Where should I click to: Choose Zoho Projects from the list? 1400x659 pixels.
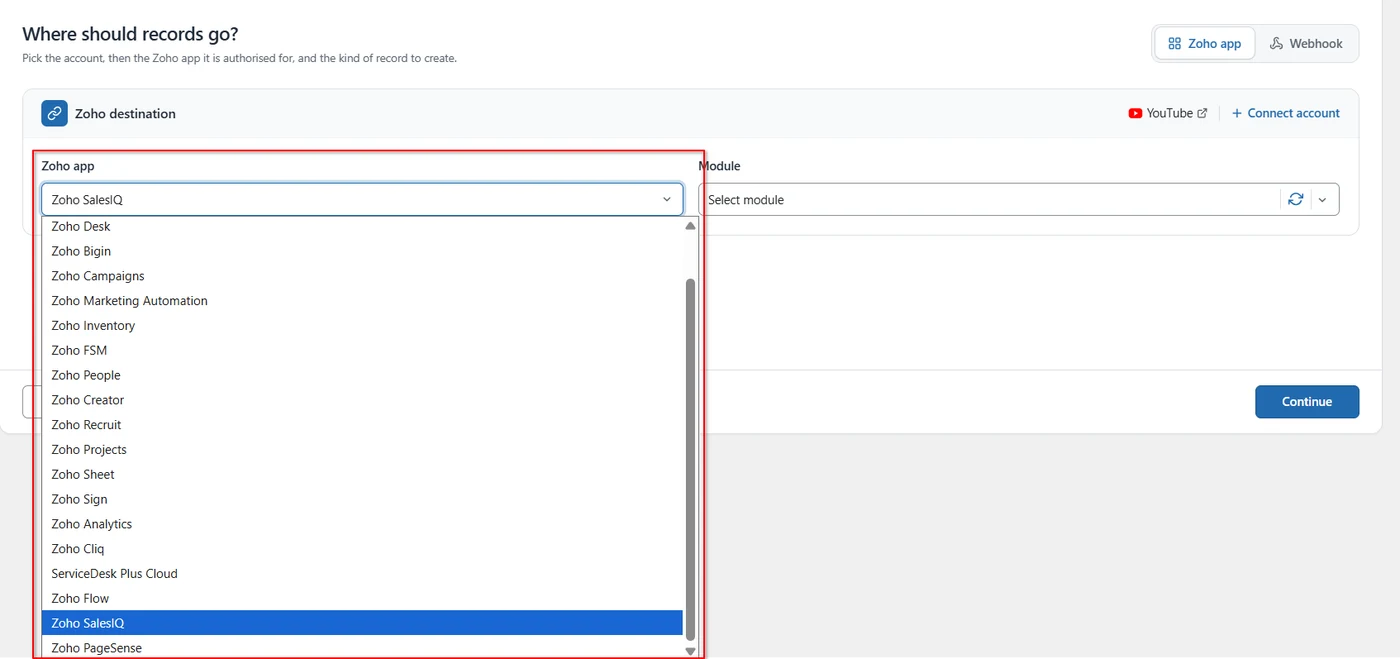click(x=362, y=449)
